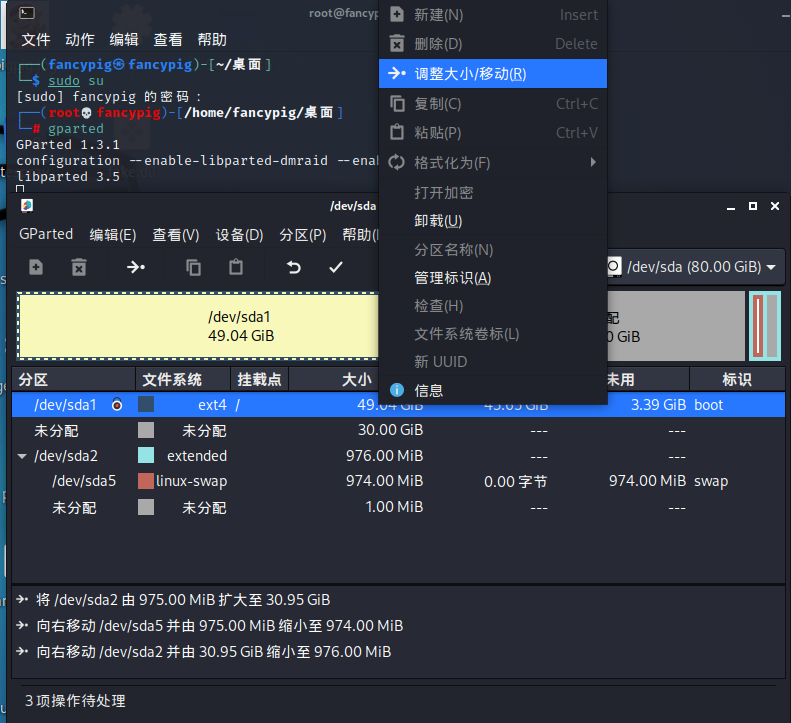Click the blue info icon in context menu

pos(397,390)
